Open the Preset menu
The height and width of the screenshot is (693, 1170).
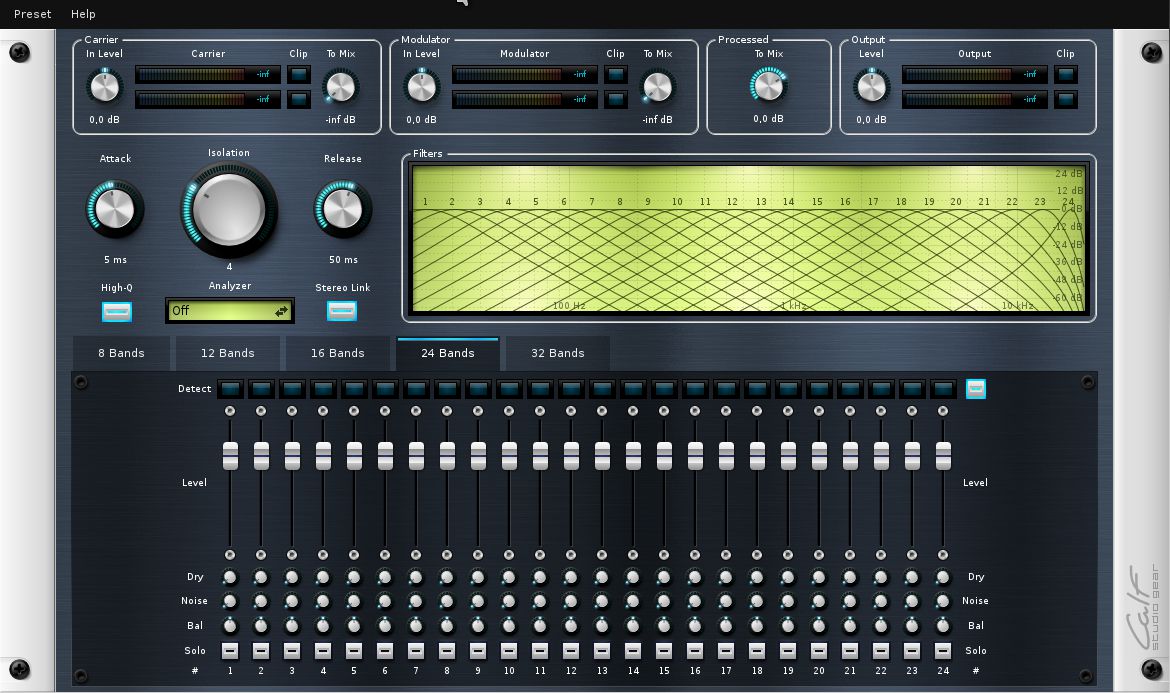click(x=32, y=14)
